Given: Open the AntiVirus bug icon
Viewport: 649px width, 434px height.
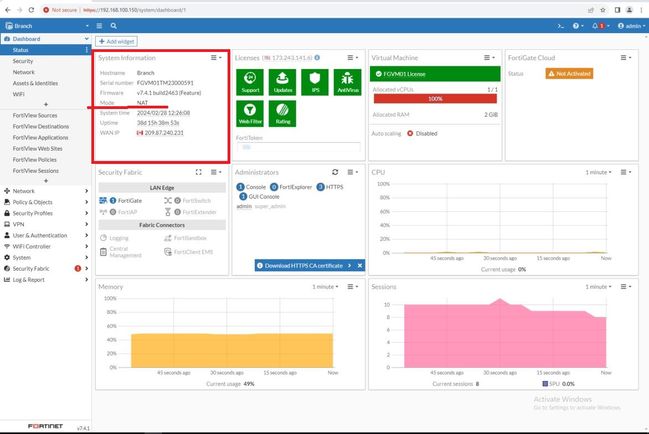Looking at the screenshot, I should pos(348,82).
